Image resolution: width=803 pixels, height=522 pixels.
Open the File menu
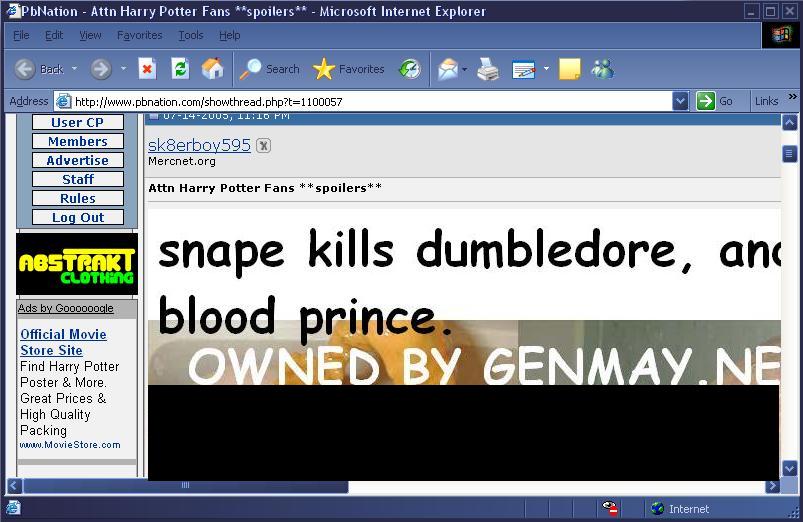[21, 35]
